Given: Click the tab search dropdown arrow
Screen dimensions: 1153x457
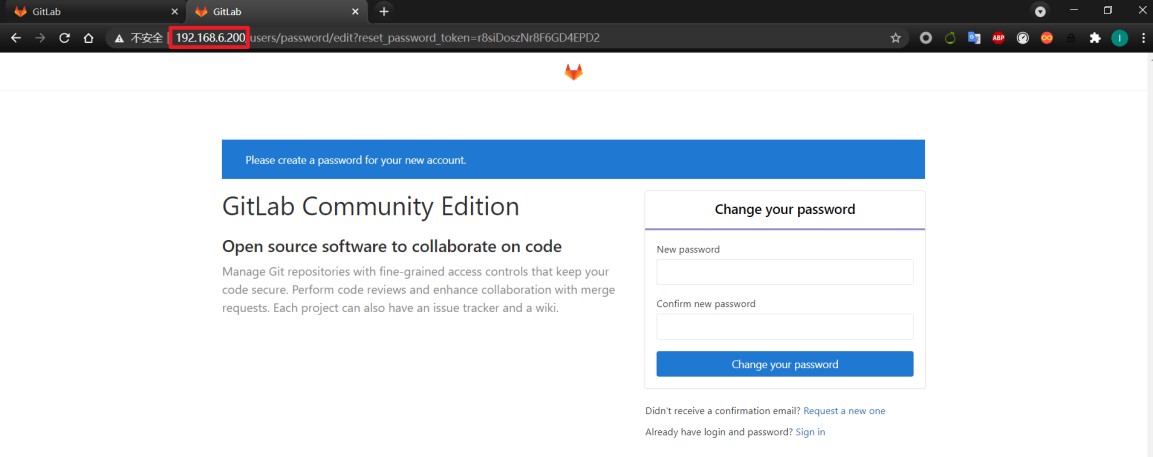Looking at the screenshot, I should pos(1040,12).
